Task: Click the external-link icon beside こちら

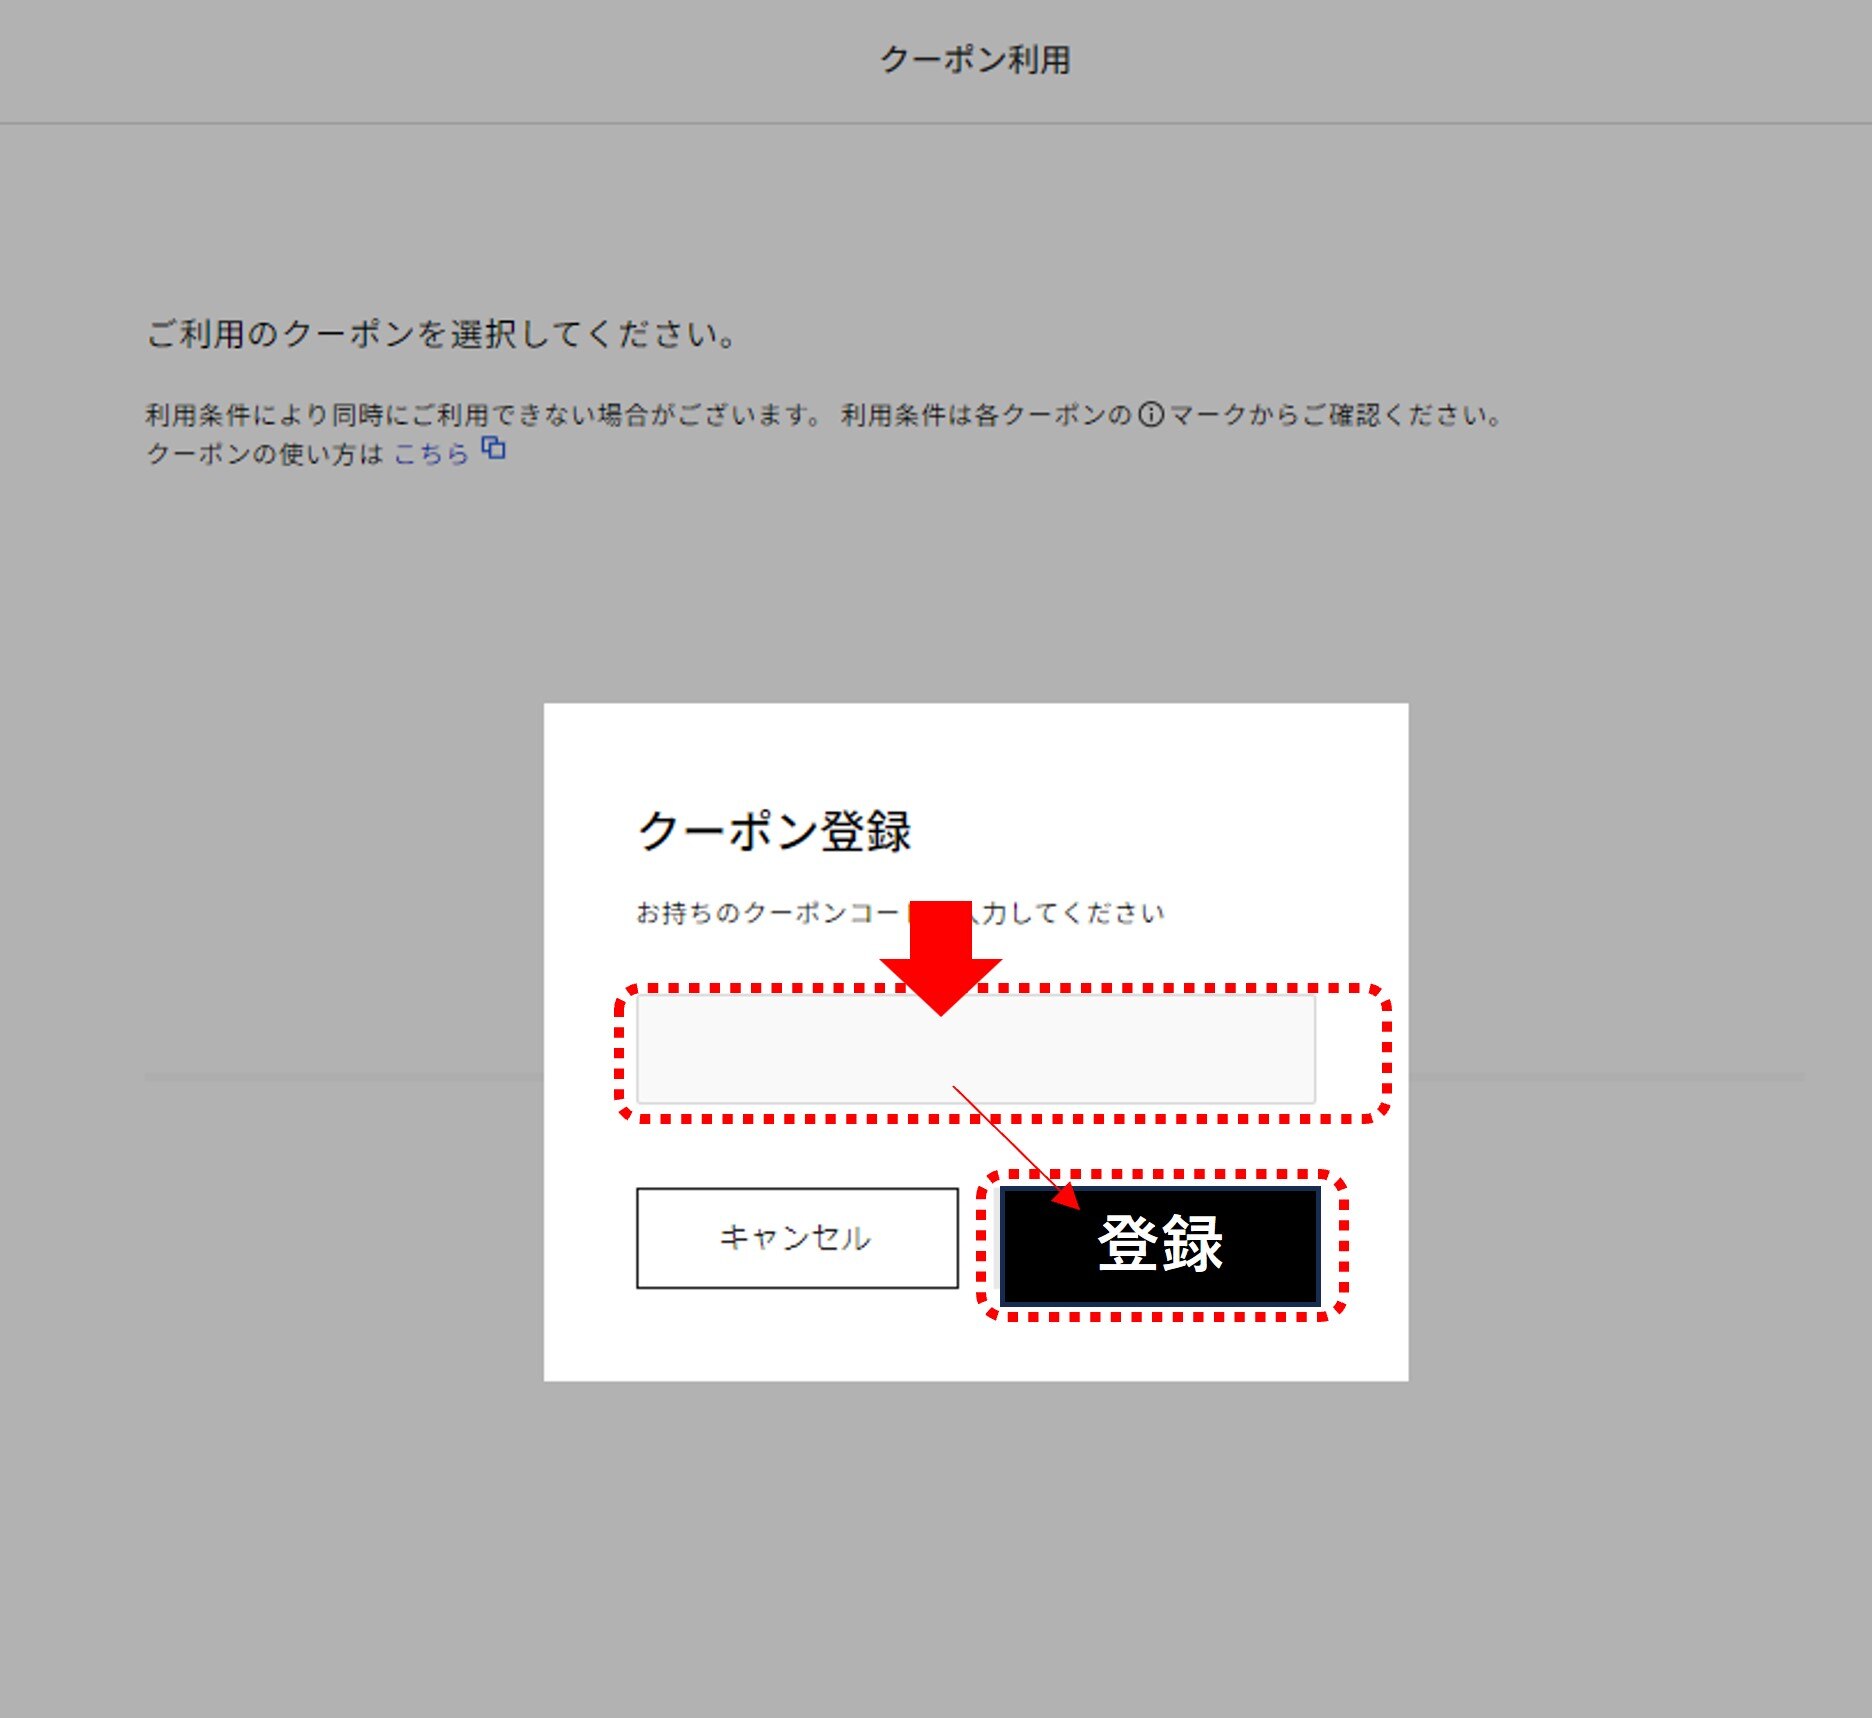Action: (494, 448)
